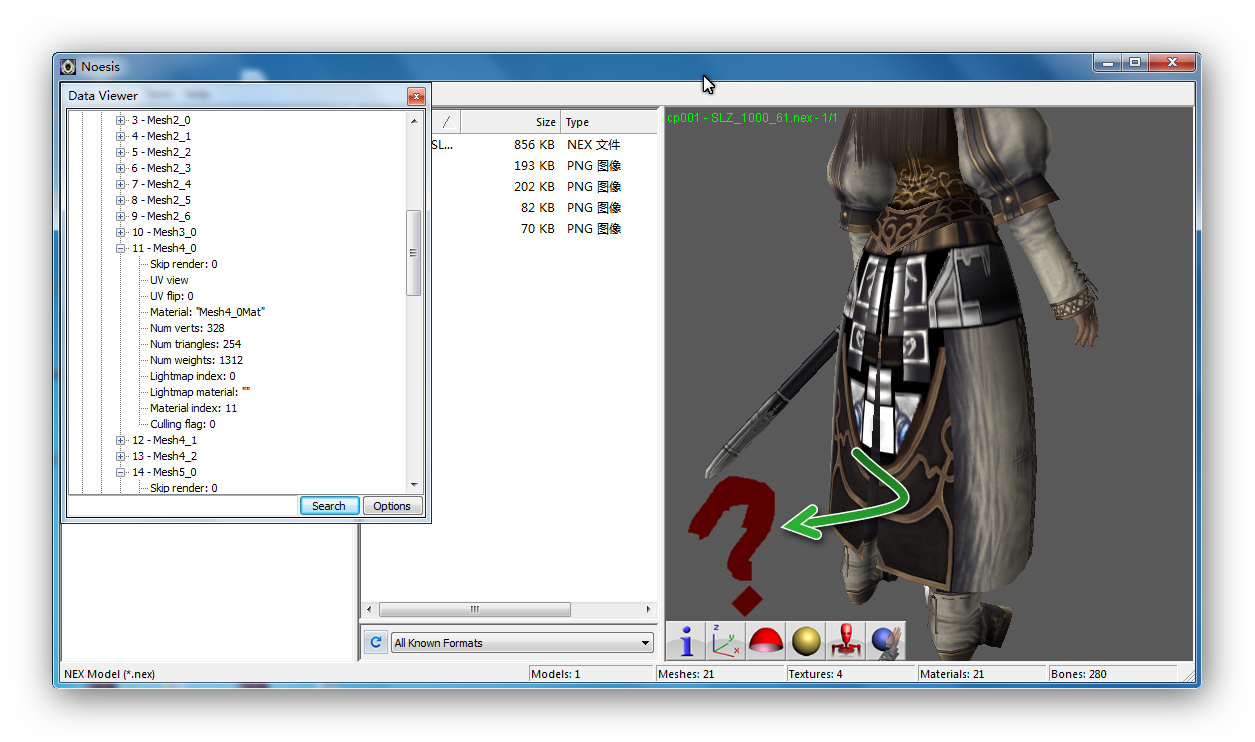Sort files by Size column header
This screenshot has height=742, width=1255.
point(510,122)
